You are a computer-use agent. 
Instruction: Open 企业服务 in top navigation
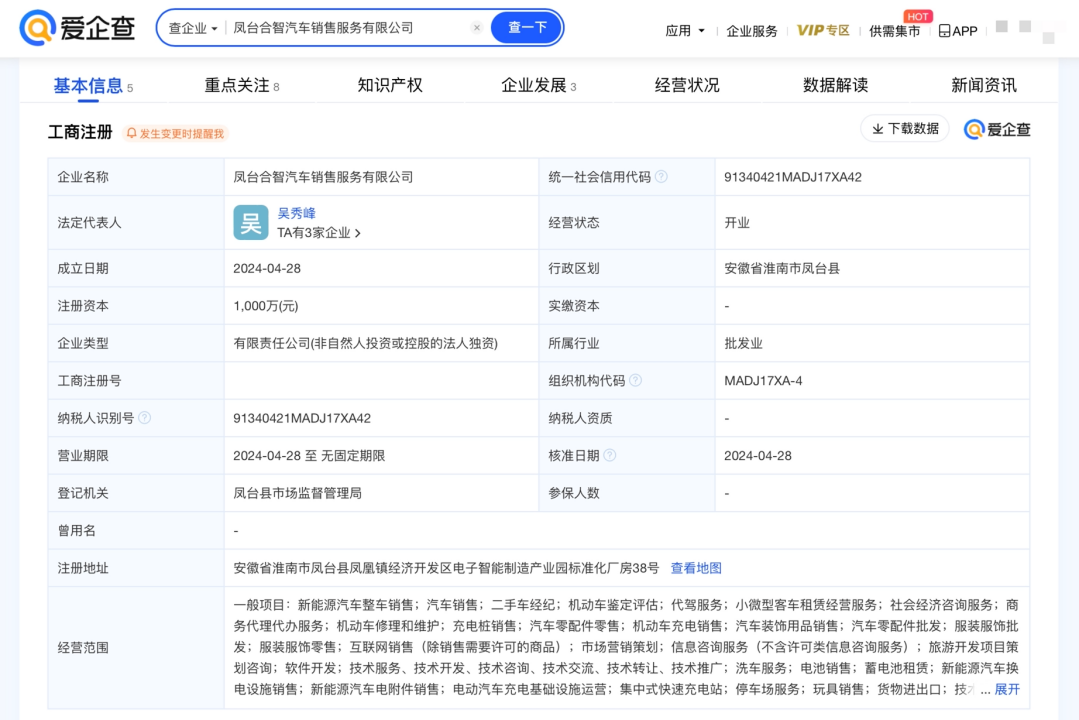751,31
